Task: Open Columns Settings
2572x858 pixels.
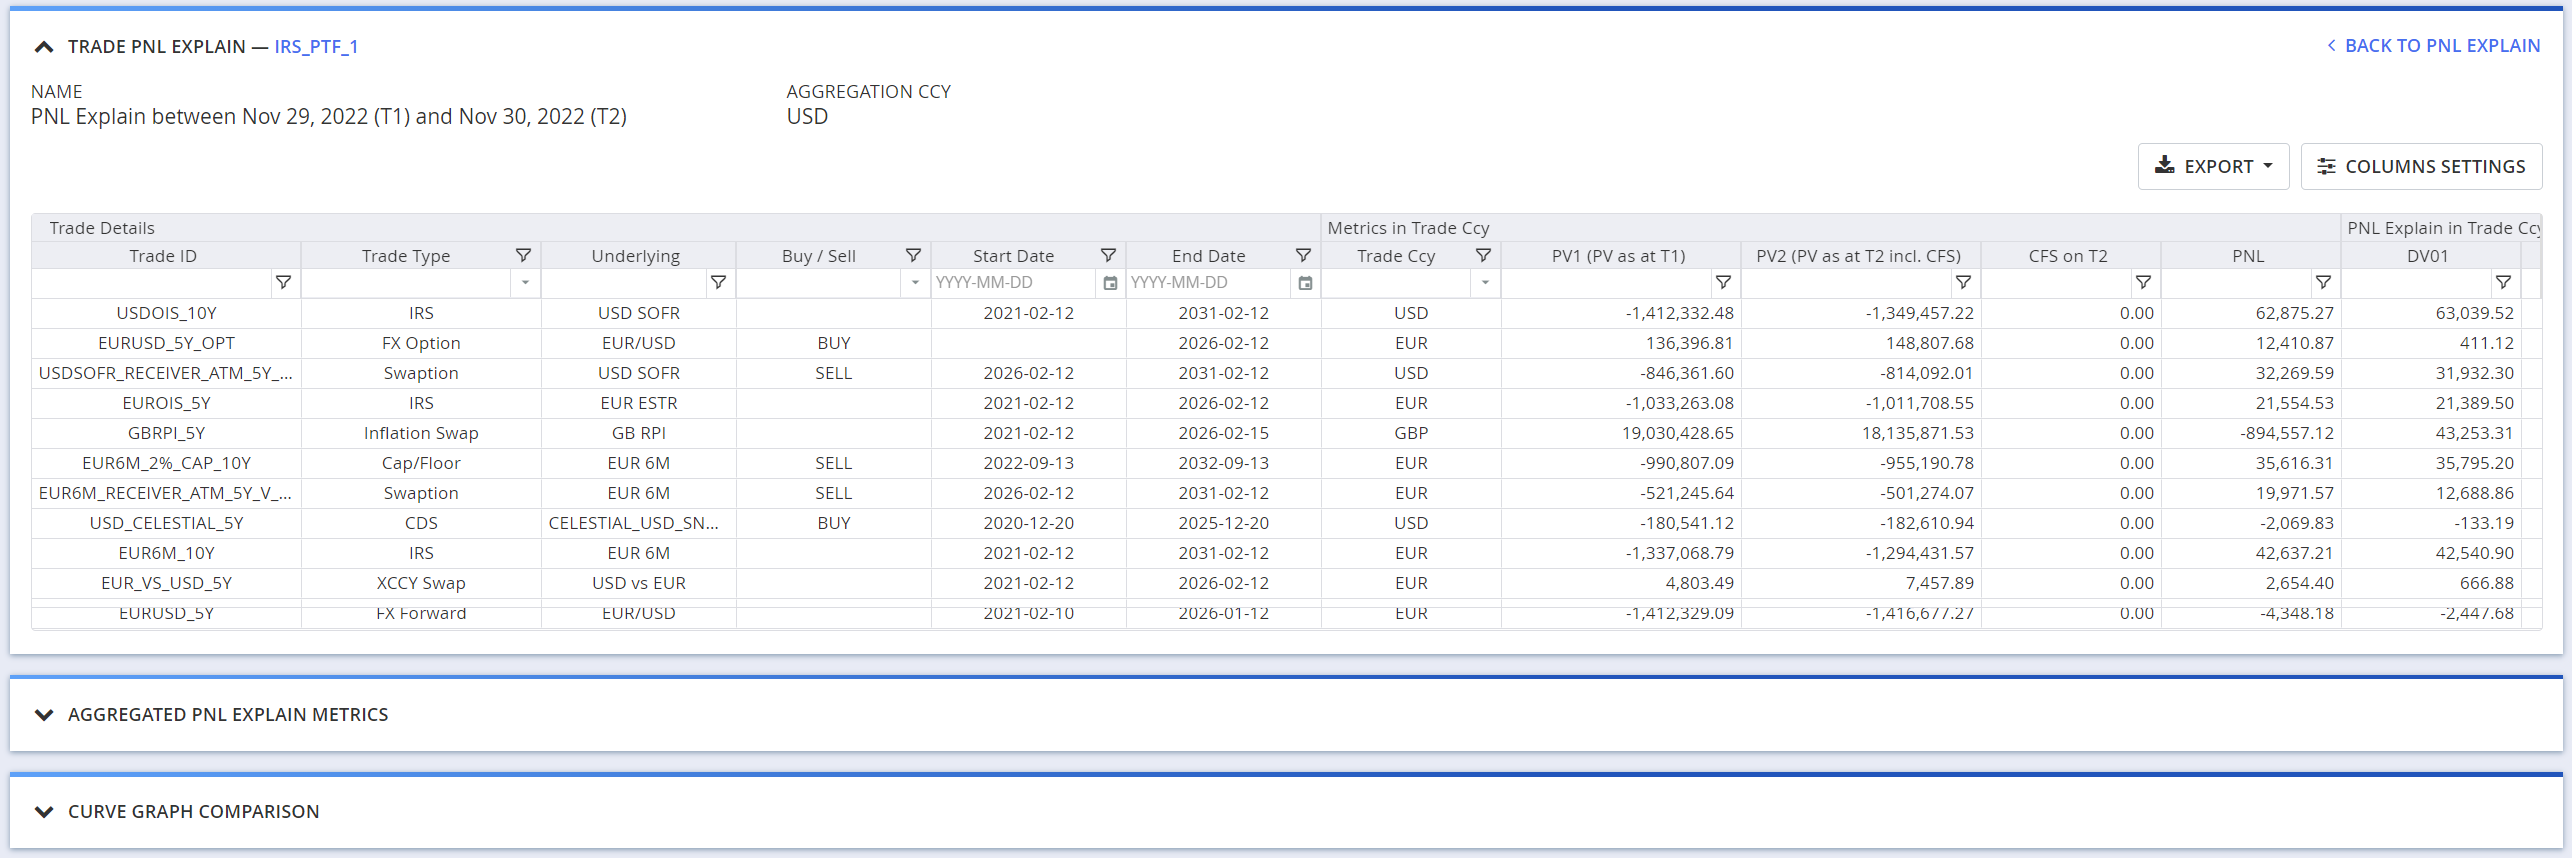Action: click(x=2421, y=167)
